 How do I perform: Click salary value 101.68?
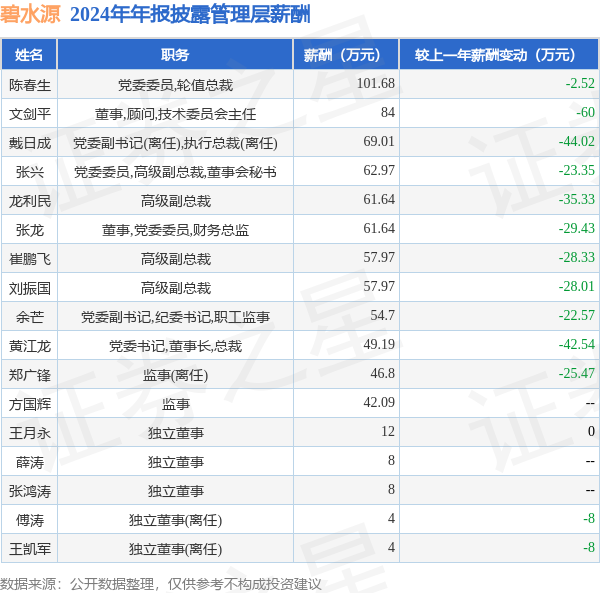[375, 83]
